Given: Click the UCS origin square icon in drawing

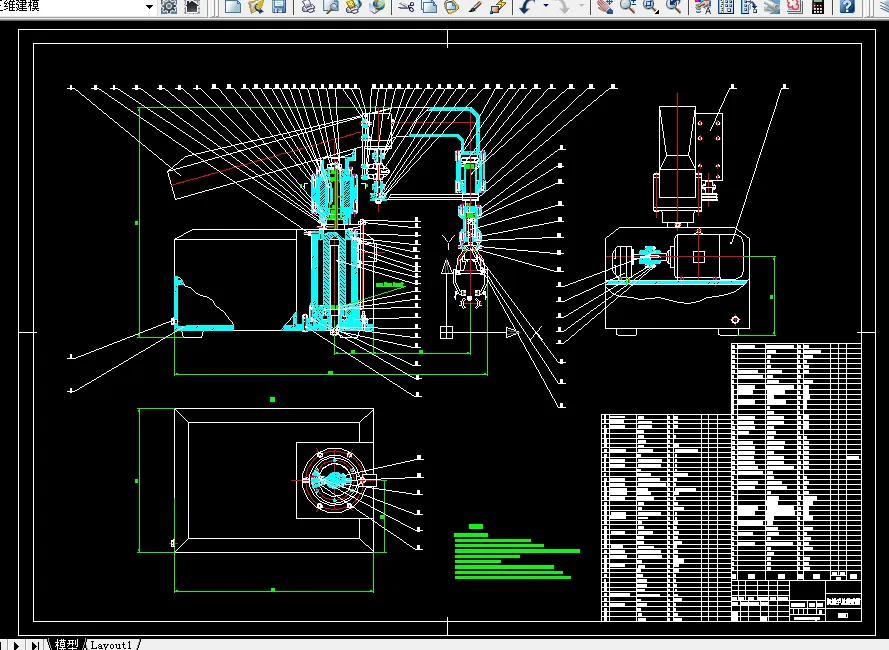Looking at the screenshot, I should [x=446, y=332].
